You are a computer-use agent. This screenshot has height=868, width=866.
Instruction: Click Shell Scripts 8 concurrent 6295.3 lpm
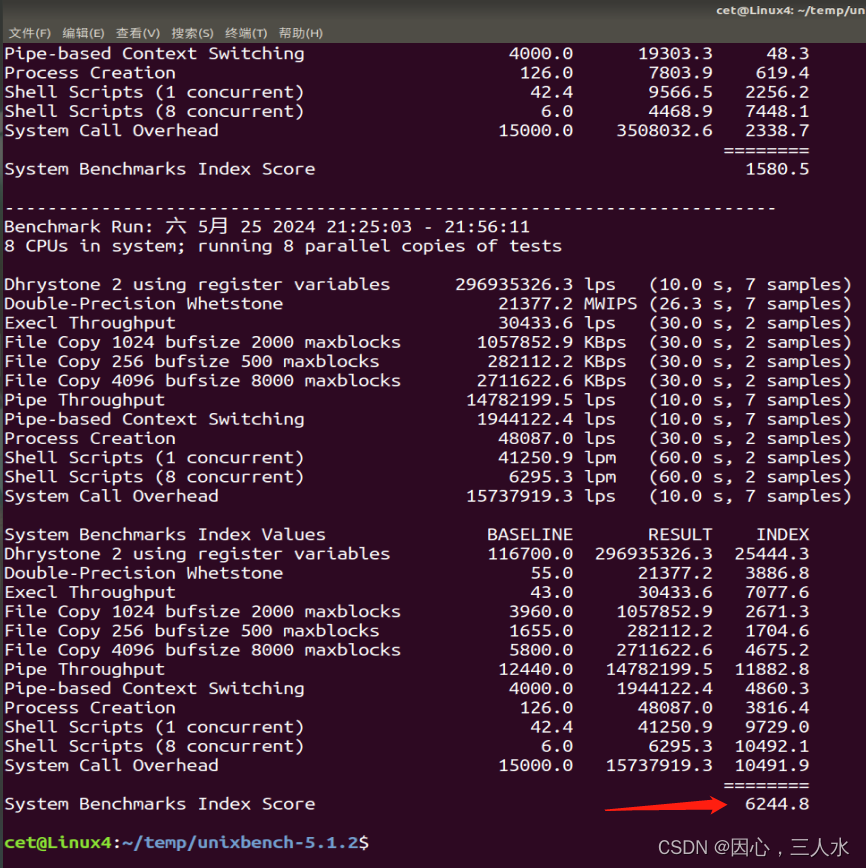(562, 477)
